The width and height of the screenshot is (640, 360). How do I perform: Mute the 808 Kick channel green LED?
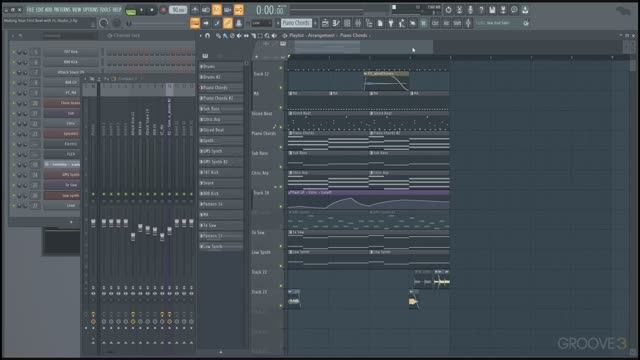pos(14,62)
